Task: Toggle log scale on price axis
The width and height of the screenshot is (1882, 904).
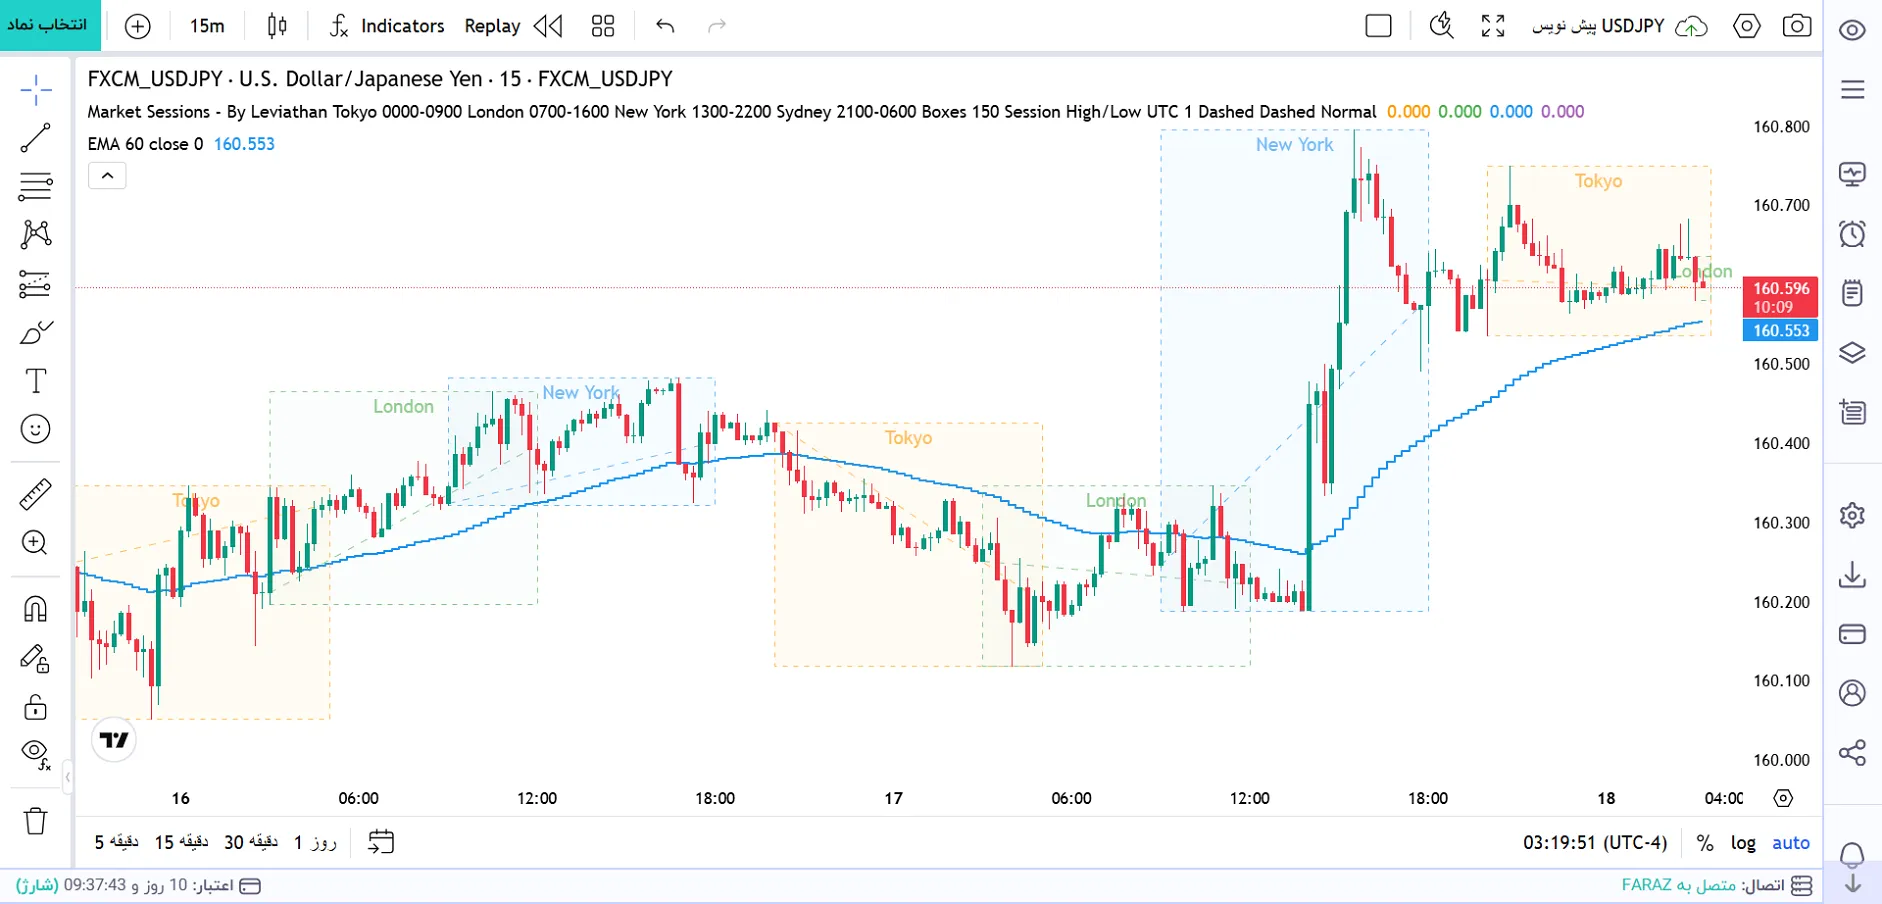Action: tap(1743, 843)
